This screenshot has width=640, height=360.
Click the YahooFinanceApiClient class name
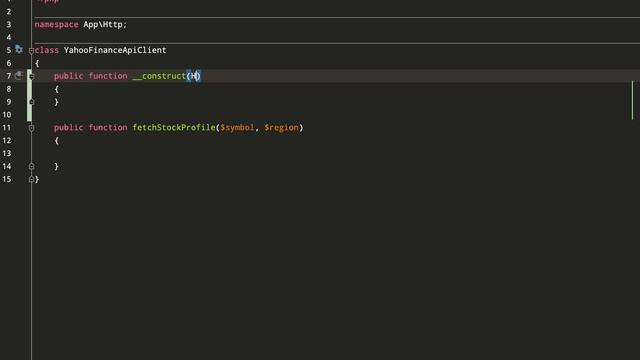click(115, 50)
